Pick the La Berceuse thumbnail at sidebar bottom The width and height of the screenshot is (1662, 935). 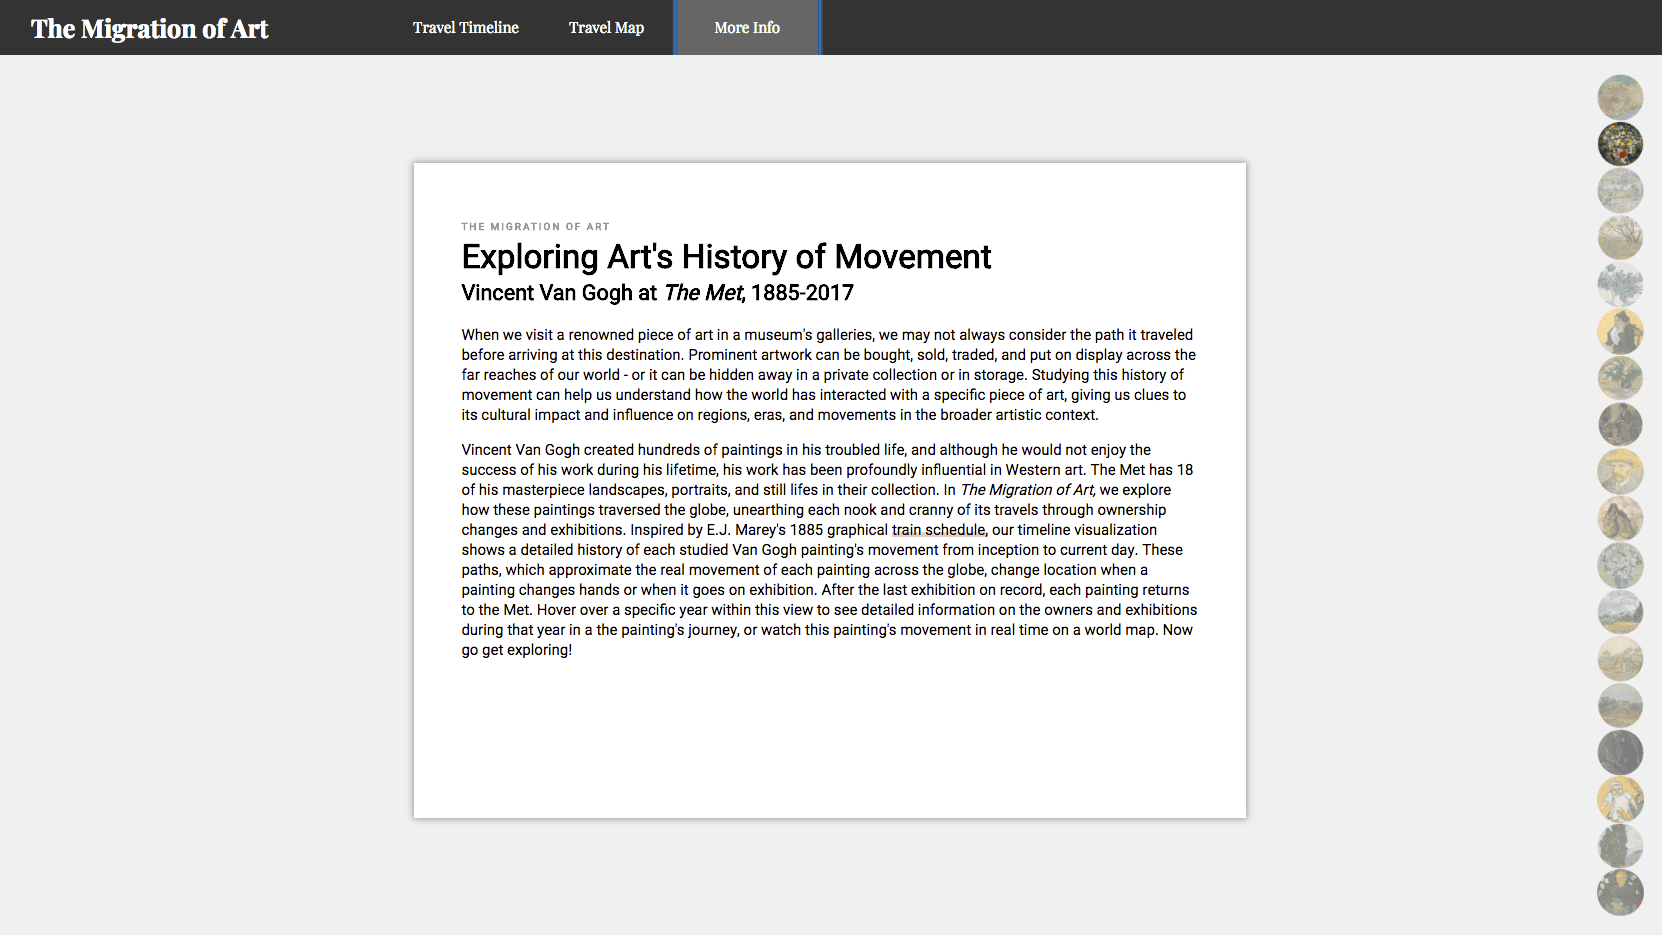(1620, 893)
